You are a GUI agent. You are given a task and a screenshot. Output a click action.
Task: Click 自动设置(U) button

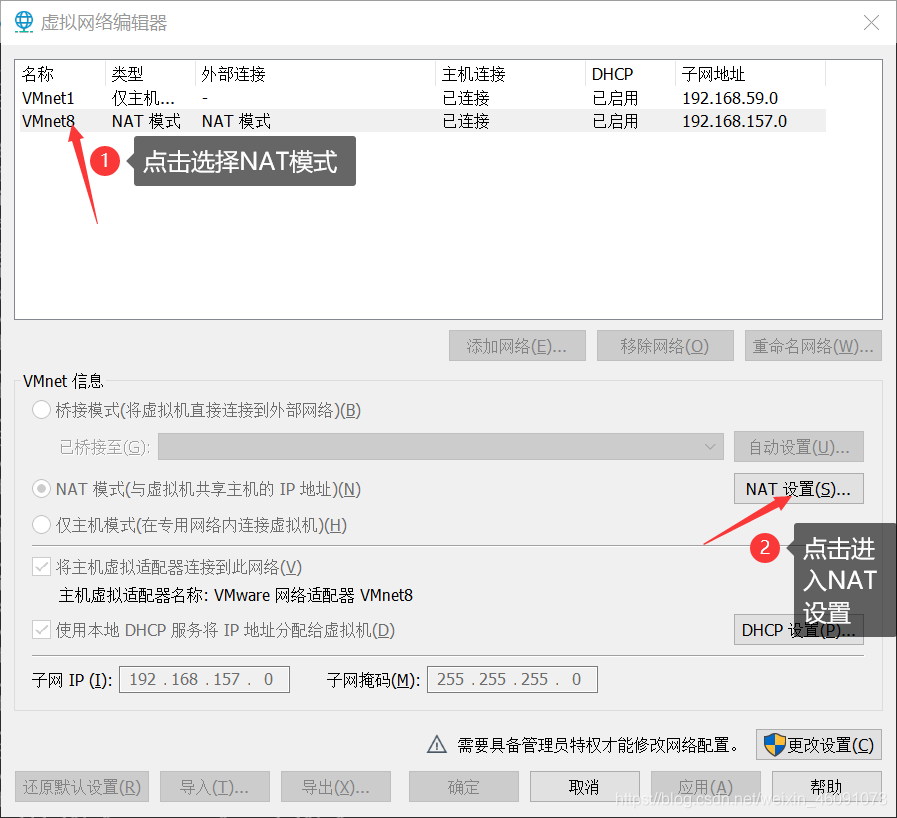pyautogui.click(x=799, y=446)
